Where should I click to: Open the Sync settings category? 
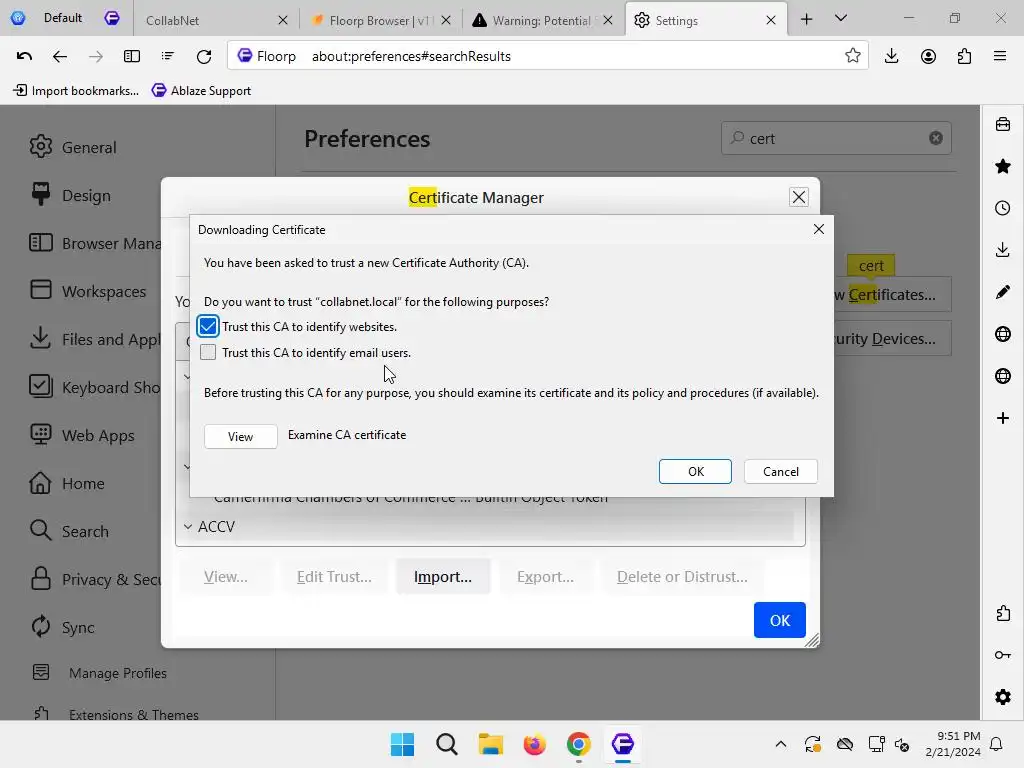[x=63, y=627]
